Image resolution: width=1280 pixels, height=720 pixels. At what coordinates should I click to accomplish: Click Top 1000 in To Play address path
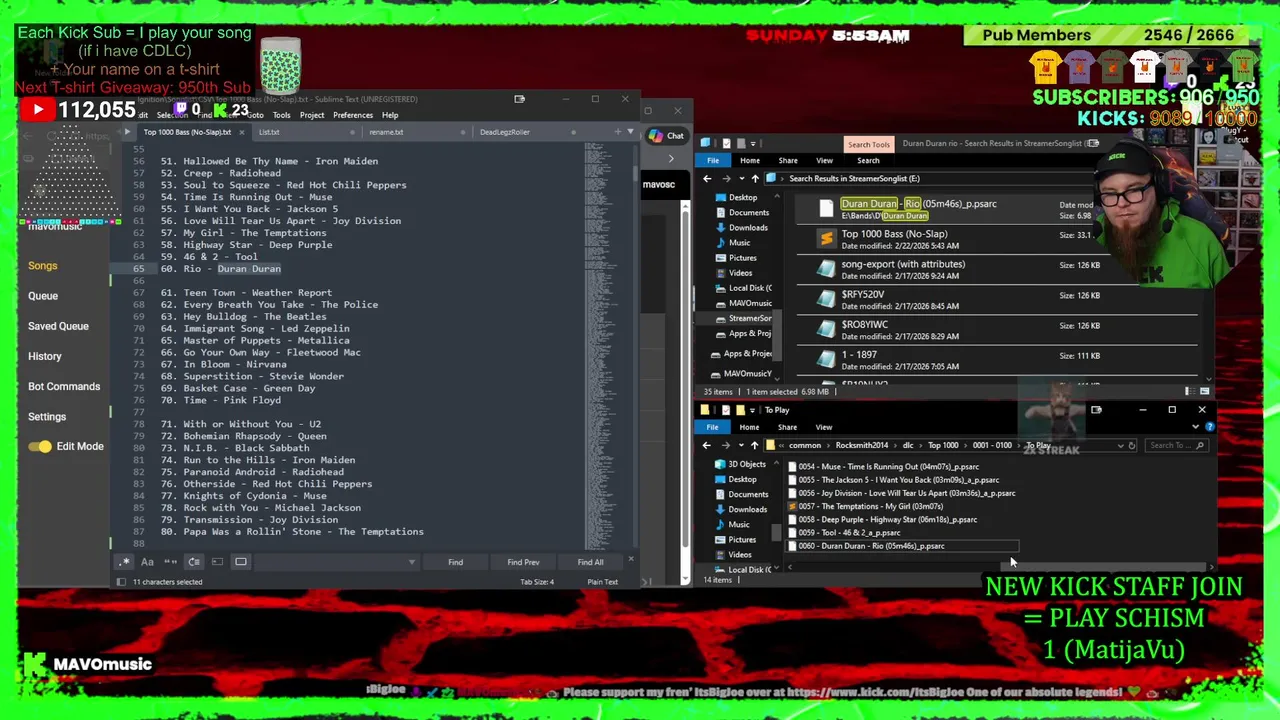pos(942,445)
